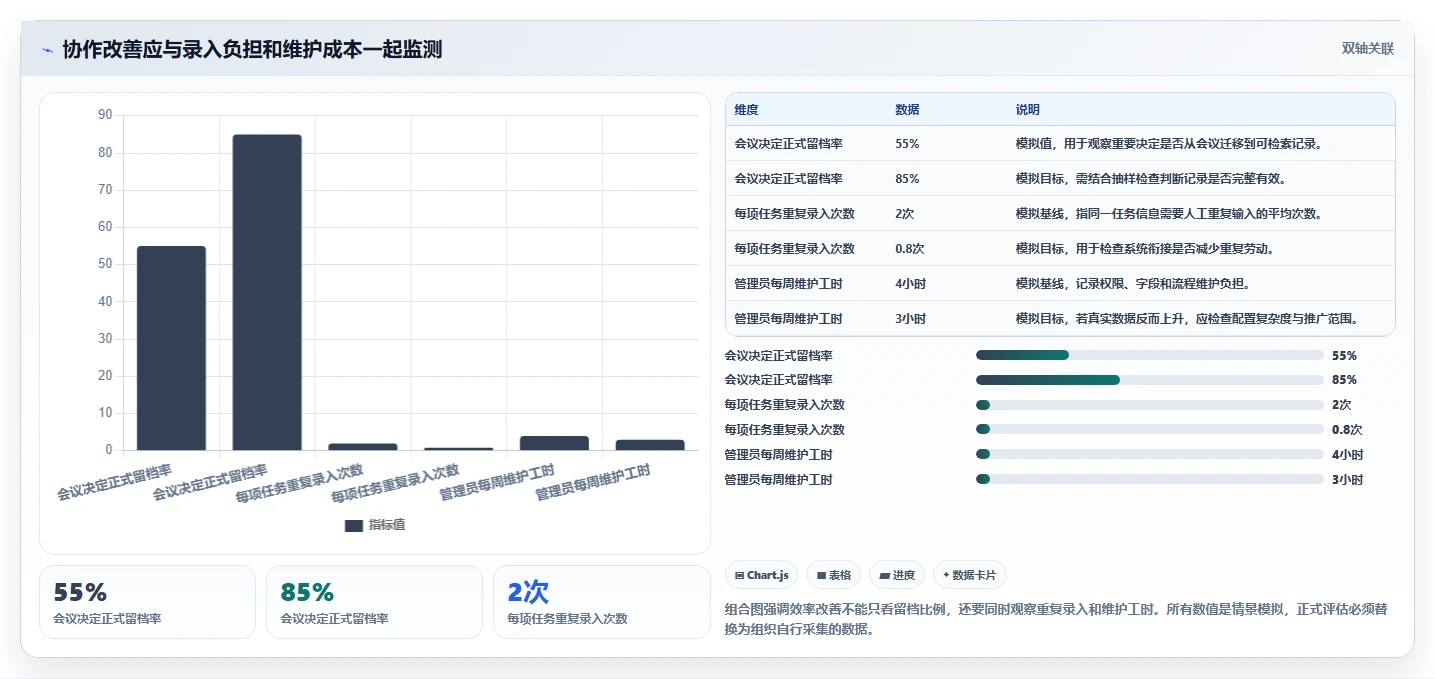Open the blue 2次 data card

601,602
